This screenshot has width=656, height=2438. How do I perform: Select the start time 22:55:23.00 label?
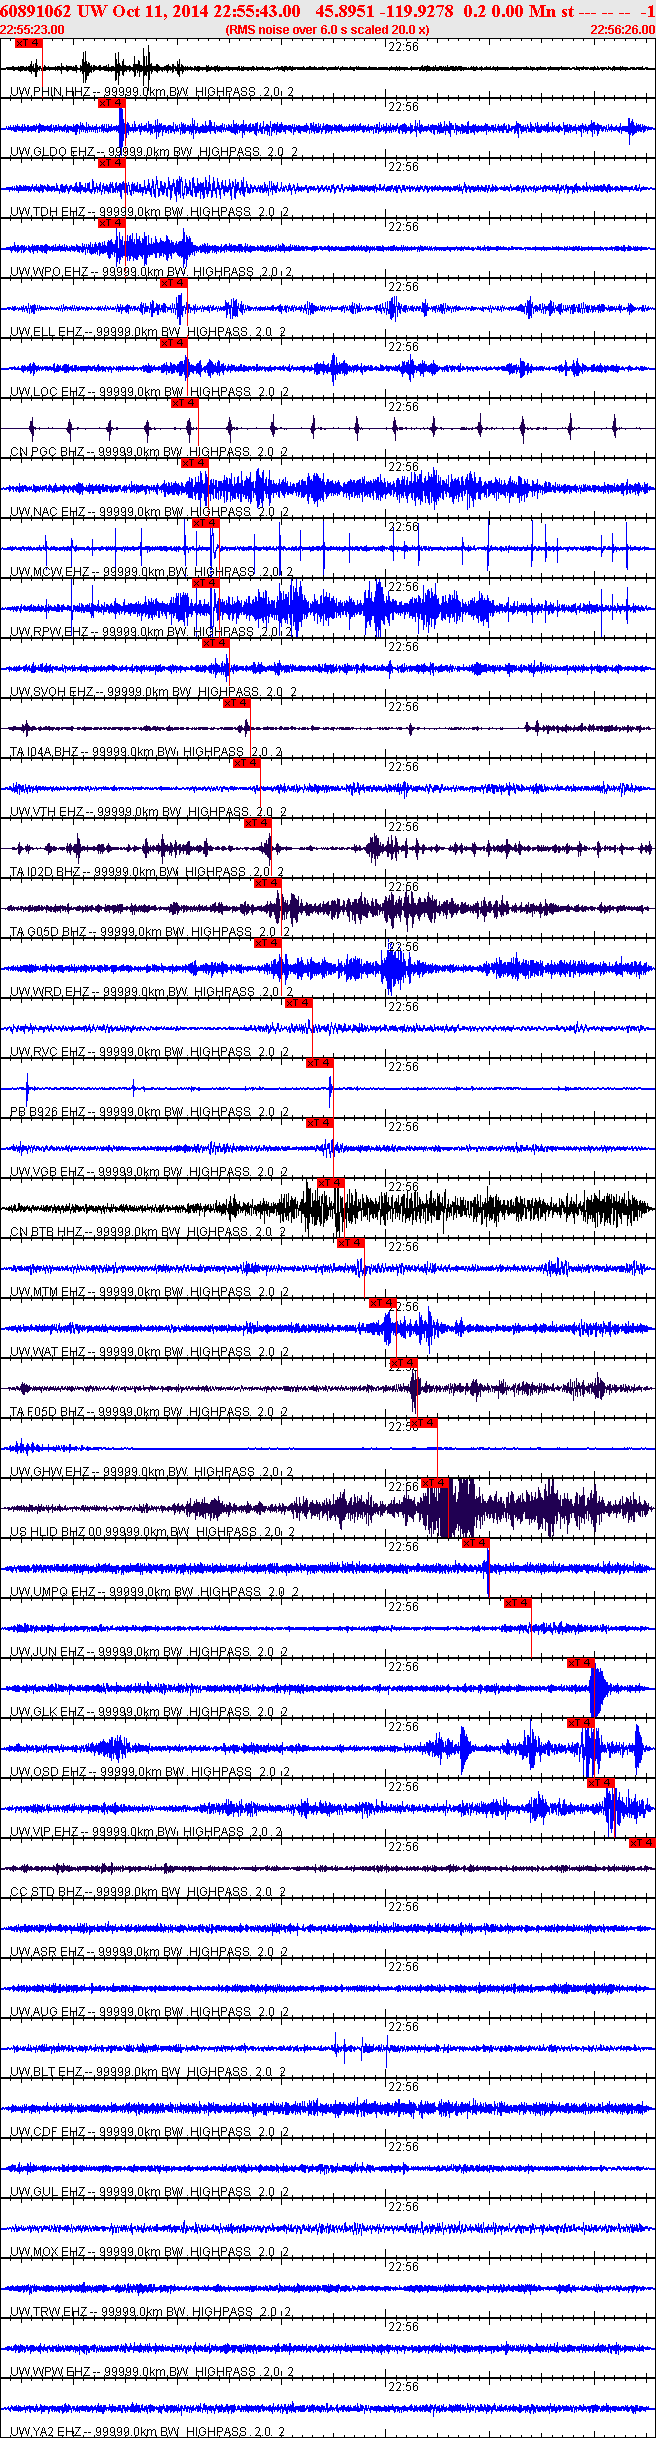pyautogui.click(x=33, y=30)
